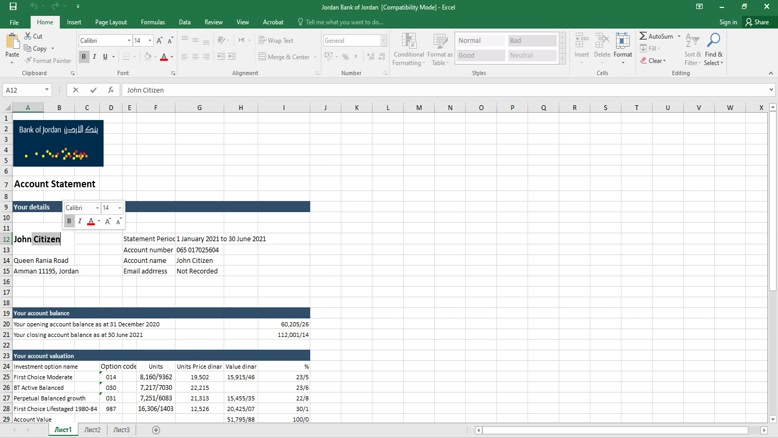Image resolution: width=778 pixels, height=438 pixels.
Task: Click ribbon font color A
Action: [x=164, y=57]
